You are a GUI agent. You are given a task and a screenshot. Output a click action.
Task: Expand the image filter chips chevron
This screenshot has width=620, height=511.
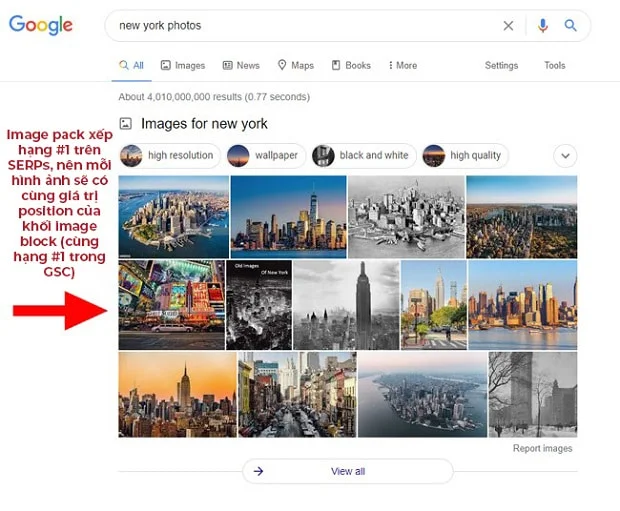[565, 155]
